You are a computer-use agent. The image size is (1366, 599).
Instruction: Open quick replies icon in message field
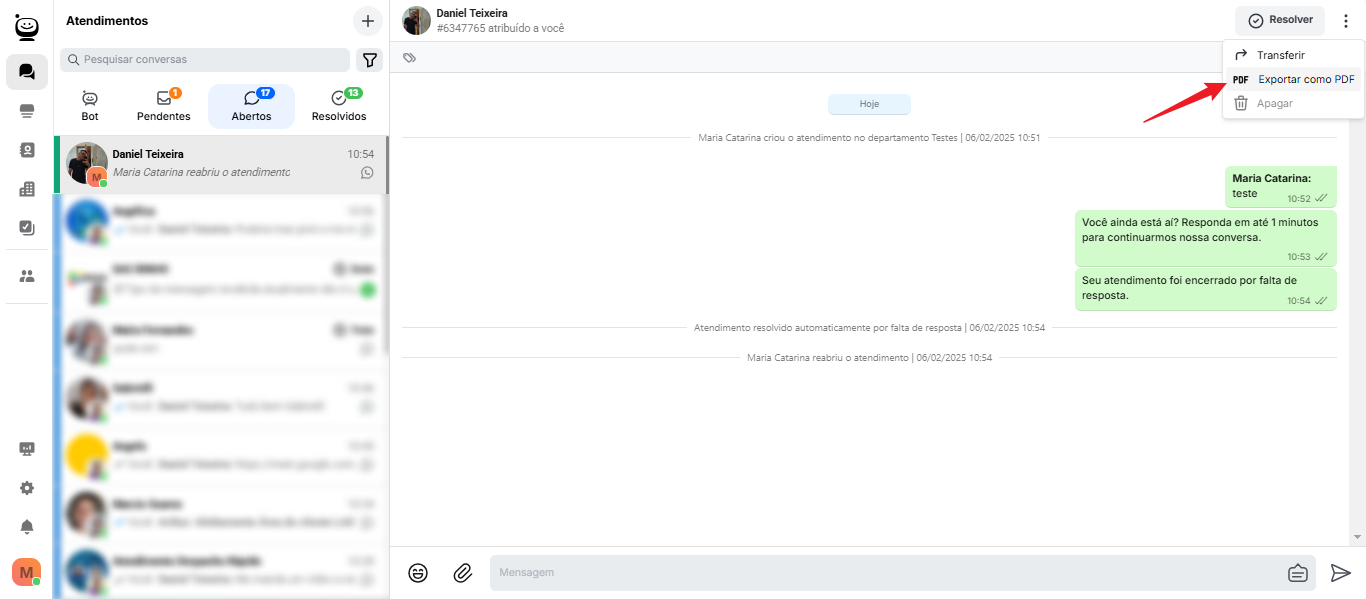click(1297, 573)
